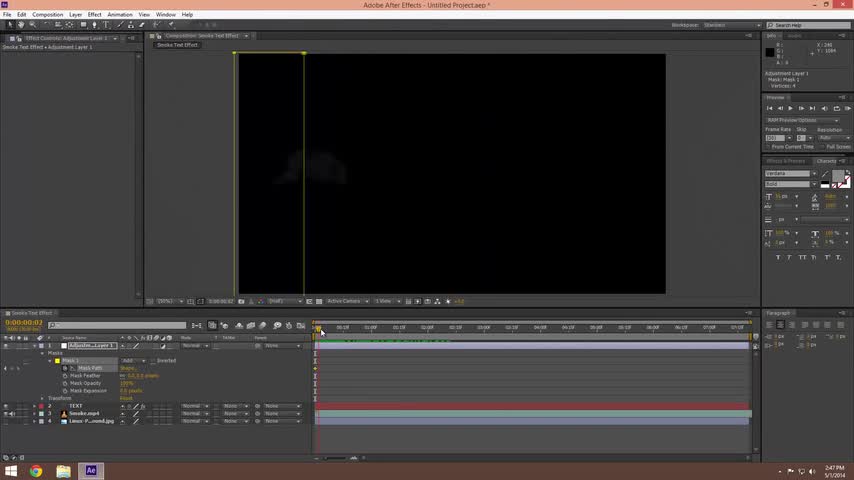Open the Animation menu
The image size is (854, 480).
(120, 15)
